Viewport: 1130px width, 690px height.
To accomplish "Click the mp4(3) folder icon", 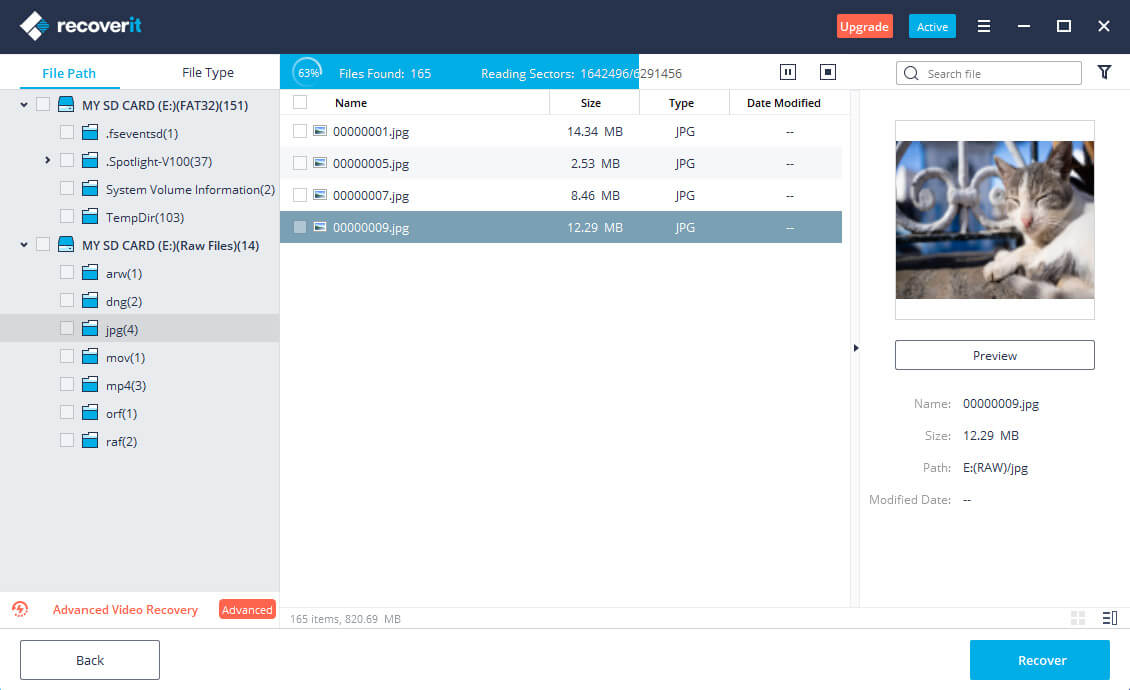I will tap(90, 386).
